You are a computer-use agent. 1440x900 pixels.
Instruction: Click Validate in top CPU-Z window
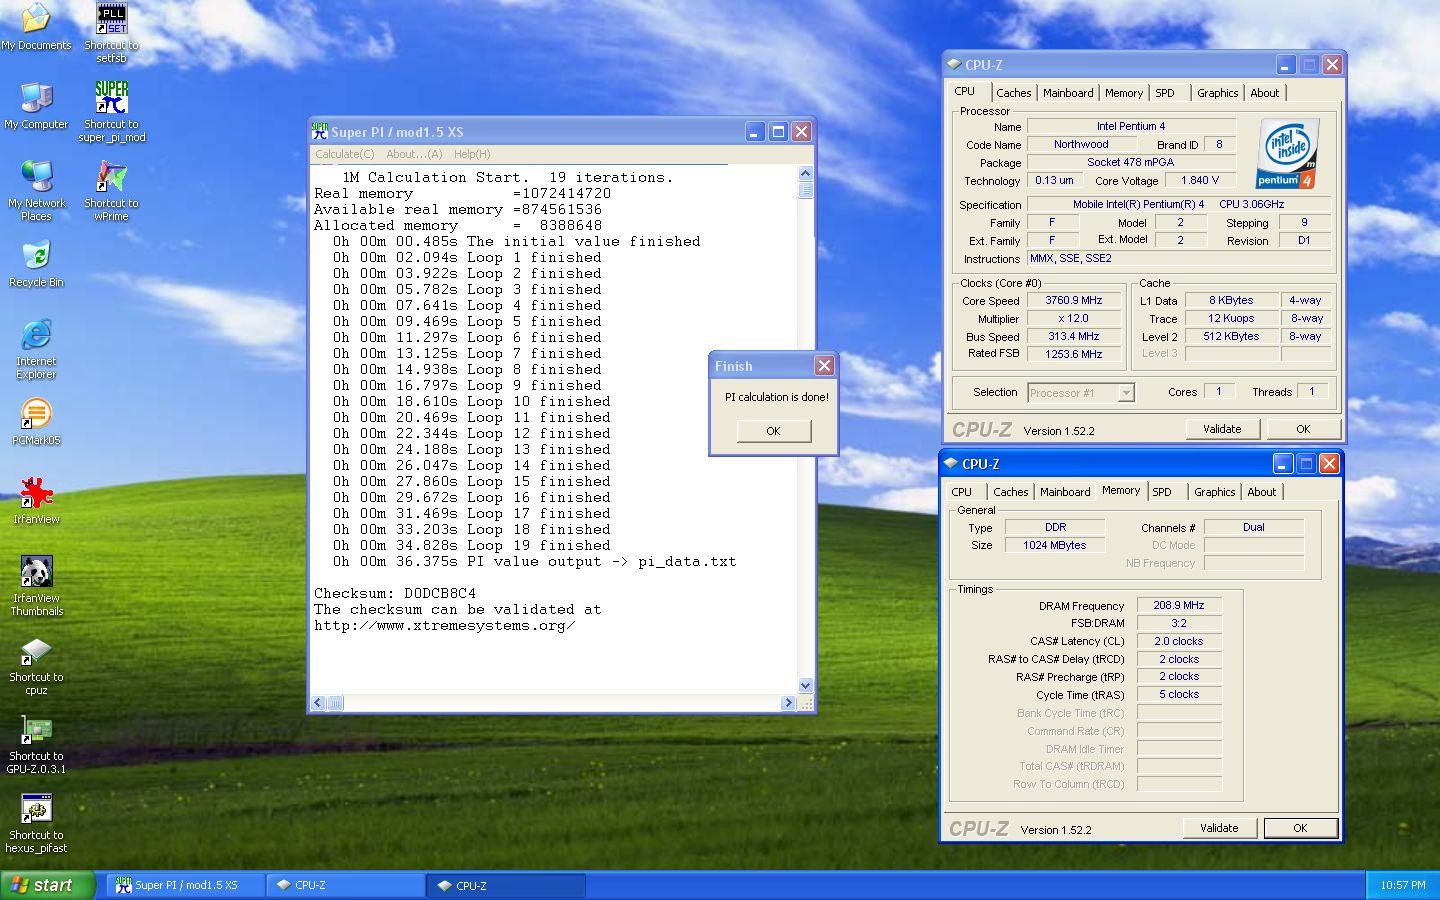[x=1222, y=429]
